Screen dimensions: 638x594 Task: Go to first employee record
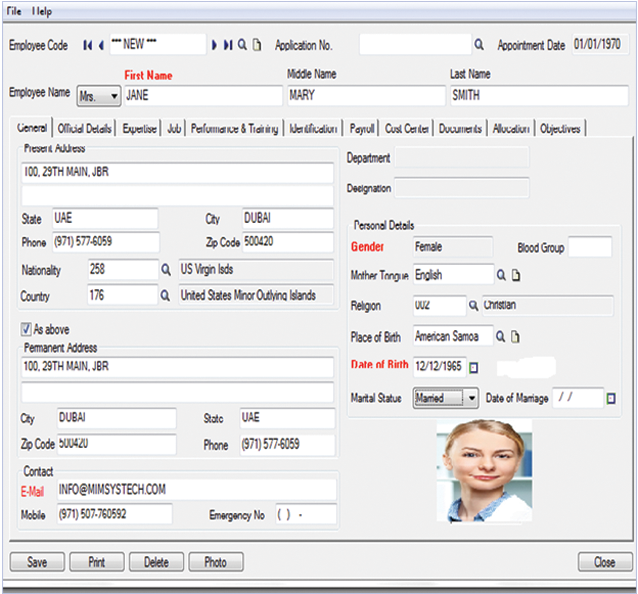click(87, 45)
